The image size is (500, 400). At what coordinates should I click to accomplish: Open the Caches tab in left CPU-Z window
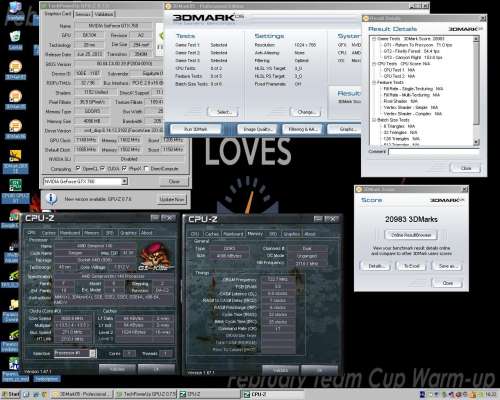tap(49, 233)
